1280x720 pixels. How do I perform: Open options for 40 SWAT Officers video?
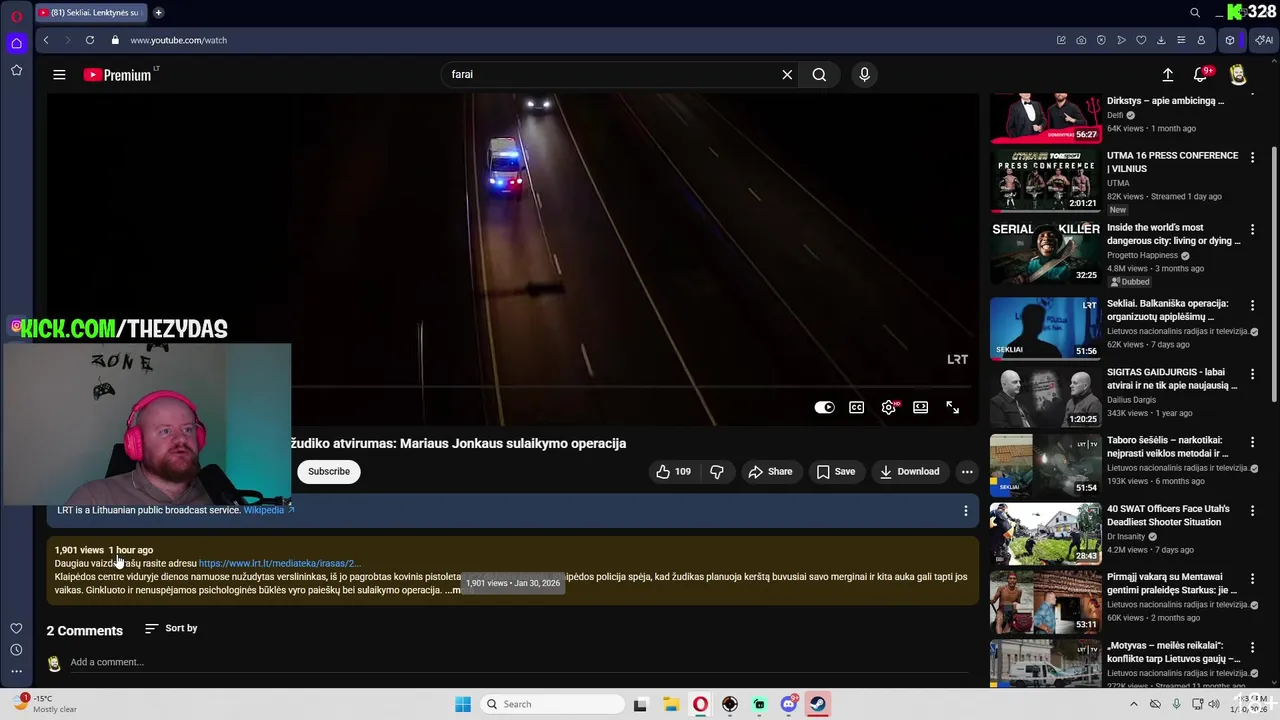tap(1252, 510)
